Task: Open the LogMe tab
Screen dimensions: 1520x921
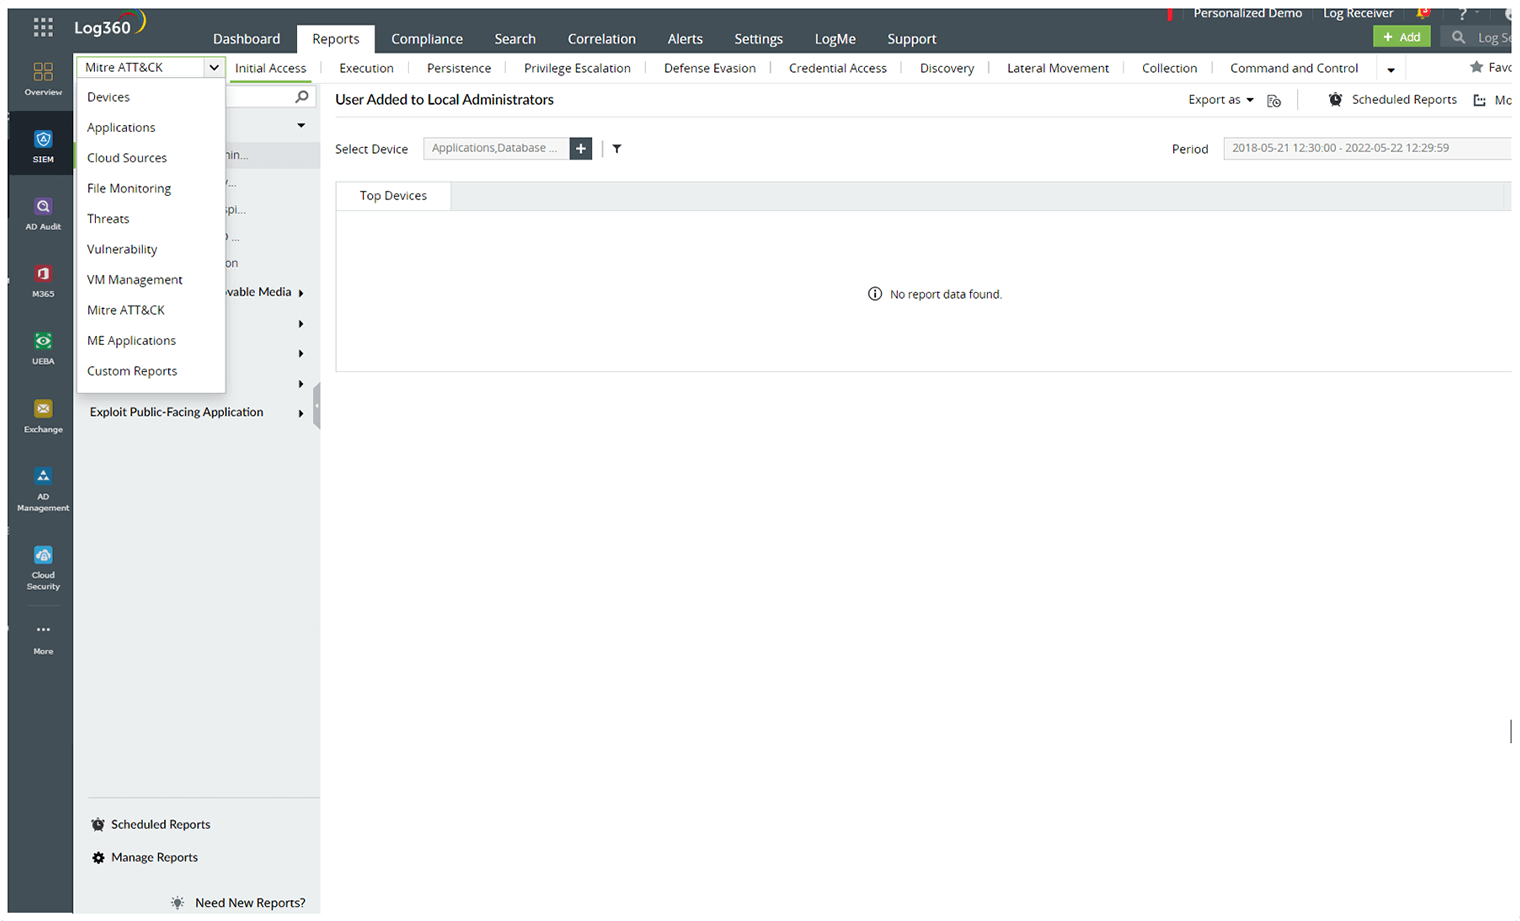Action: [x=835, y=39]
